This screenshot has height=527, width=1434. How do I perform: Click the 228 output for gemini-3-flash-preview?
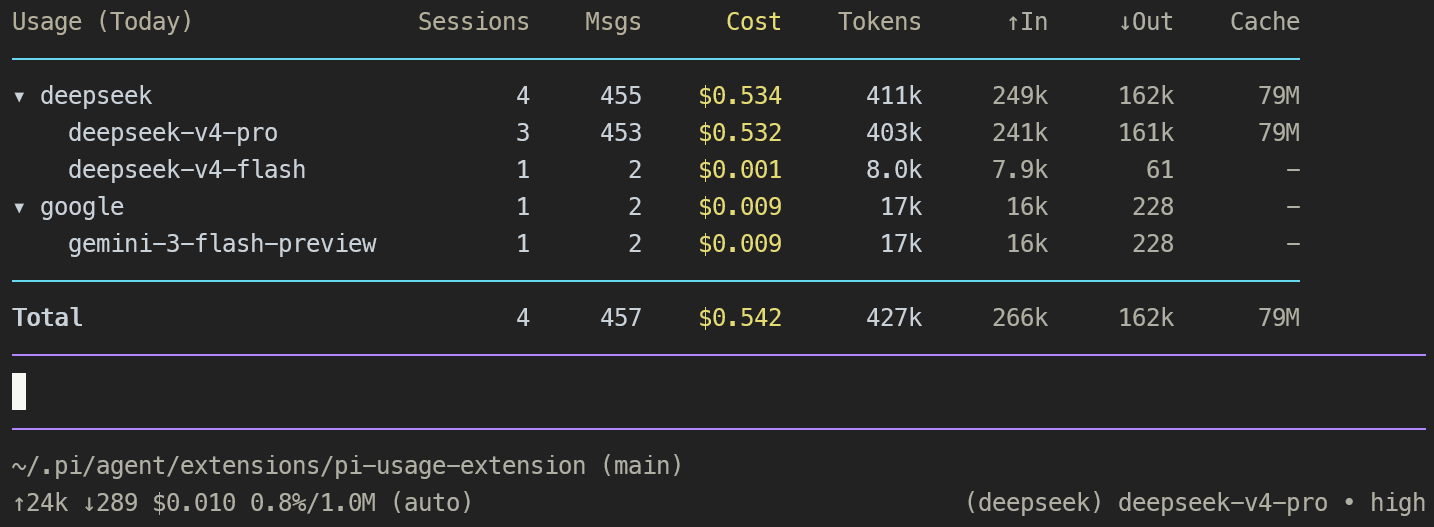coord(1153,244)
